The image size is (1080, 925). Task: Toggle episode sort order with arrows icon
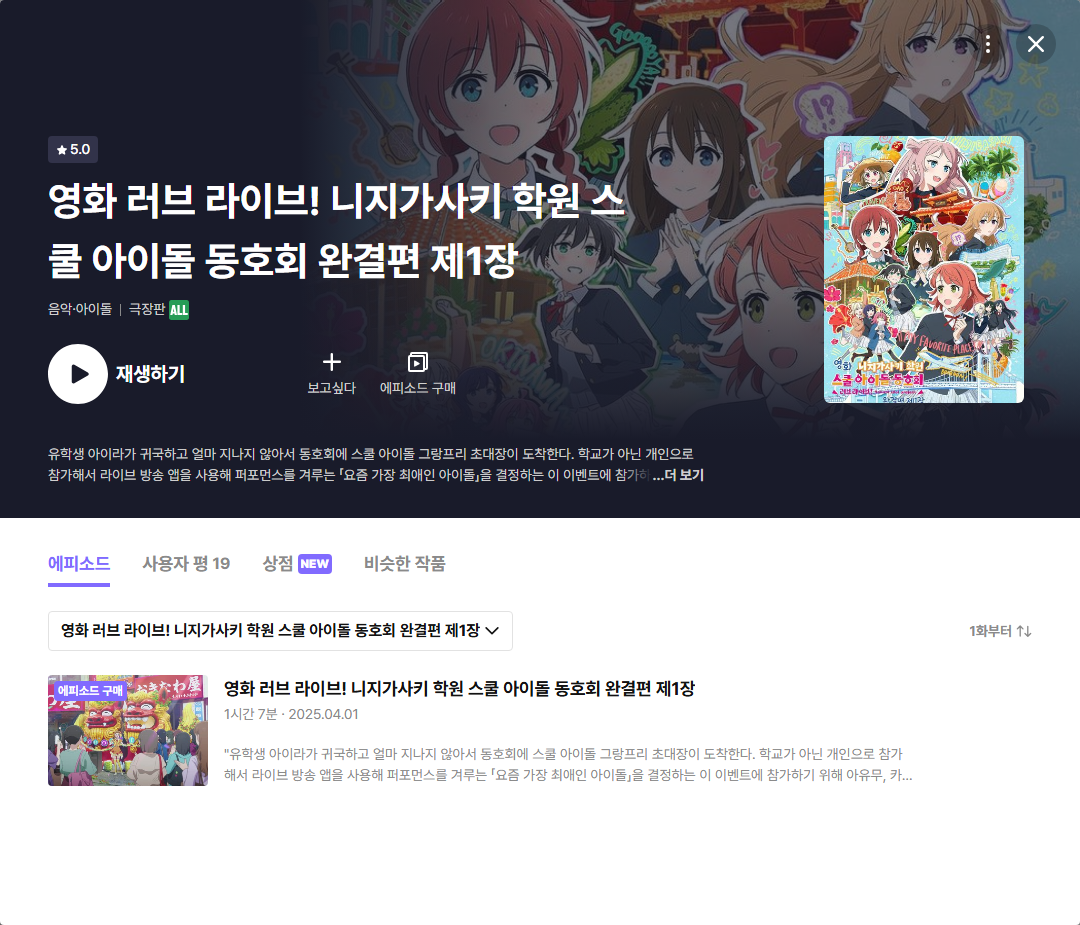pos(1024,631)
